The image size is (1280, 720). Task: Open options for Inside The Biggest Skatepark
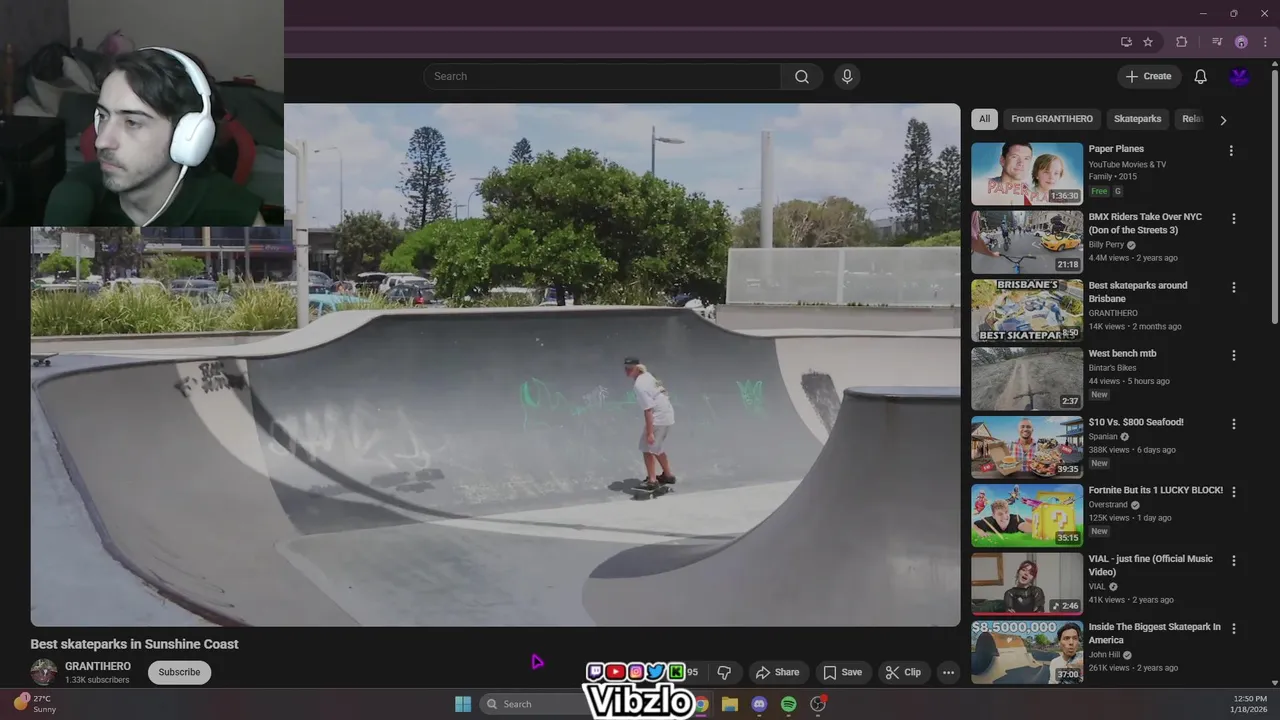pos(1233,628)
